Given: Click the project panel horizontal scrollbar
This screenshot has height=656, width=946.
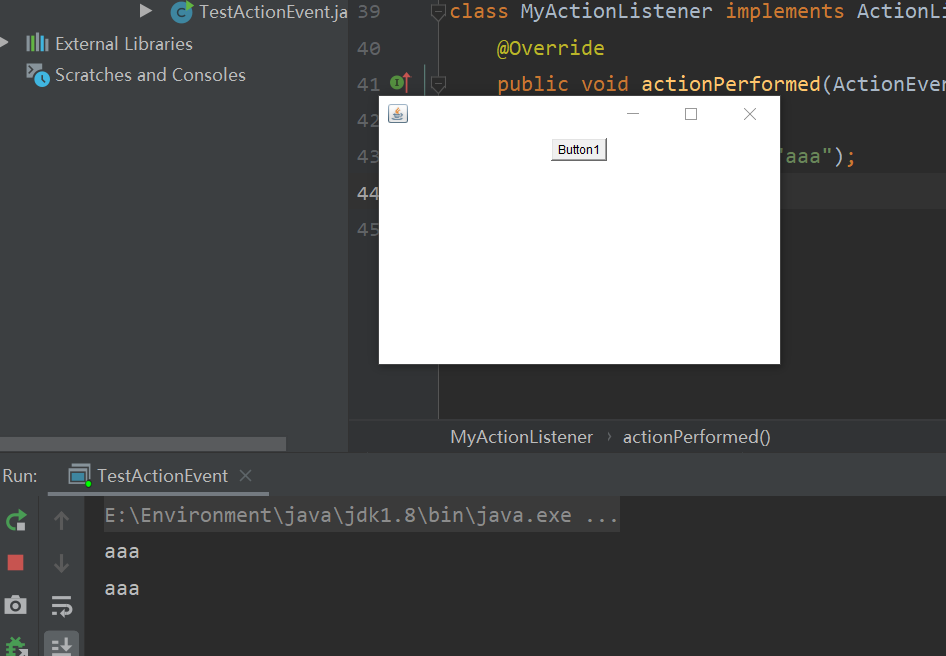Looking at the screenshot, I should pyautogui.click(x=143, y=444).
